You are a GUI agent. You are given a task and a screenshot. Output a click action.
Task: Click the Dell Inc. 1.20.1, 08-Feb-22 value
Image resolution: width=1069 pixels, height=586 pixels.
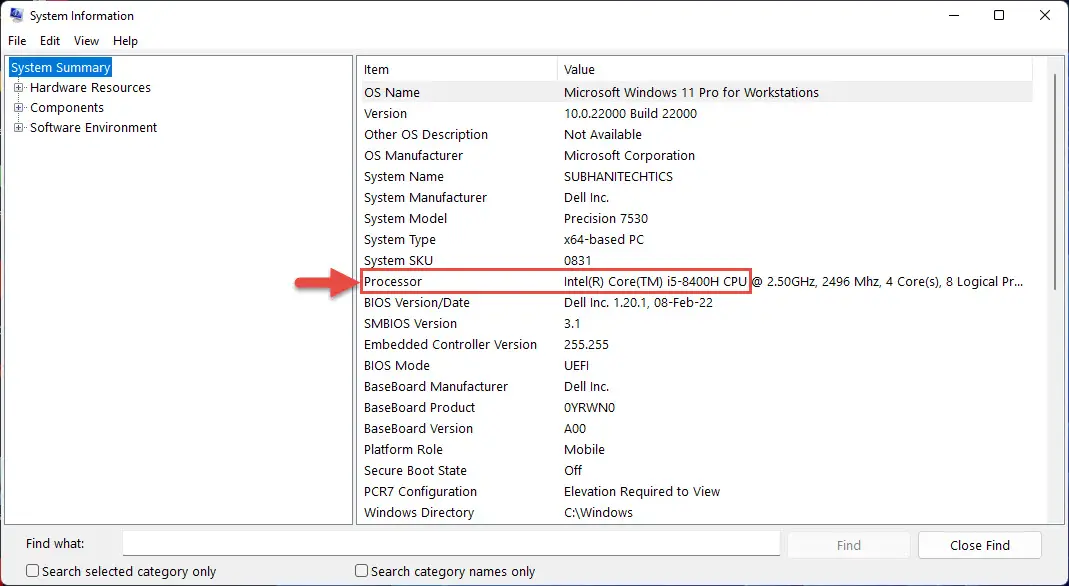638,303
